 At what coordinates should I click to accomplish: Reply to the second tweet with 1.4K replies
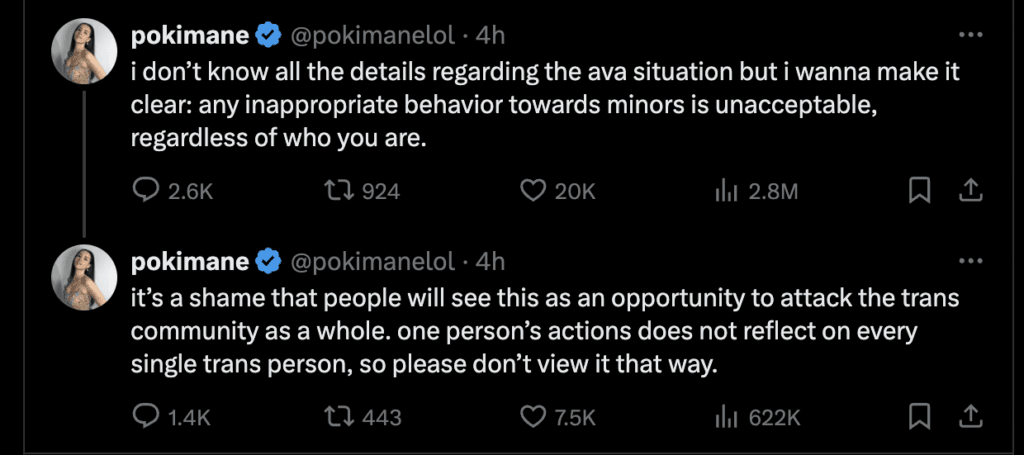[x=146, y=416]
